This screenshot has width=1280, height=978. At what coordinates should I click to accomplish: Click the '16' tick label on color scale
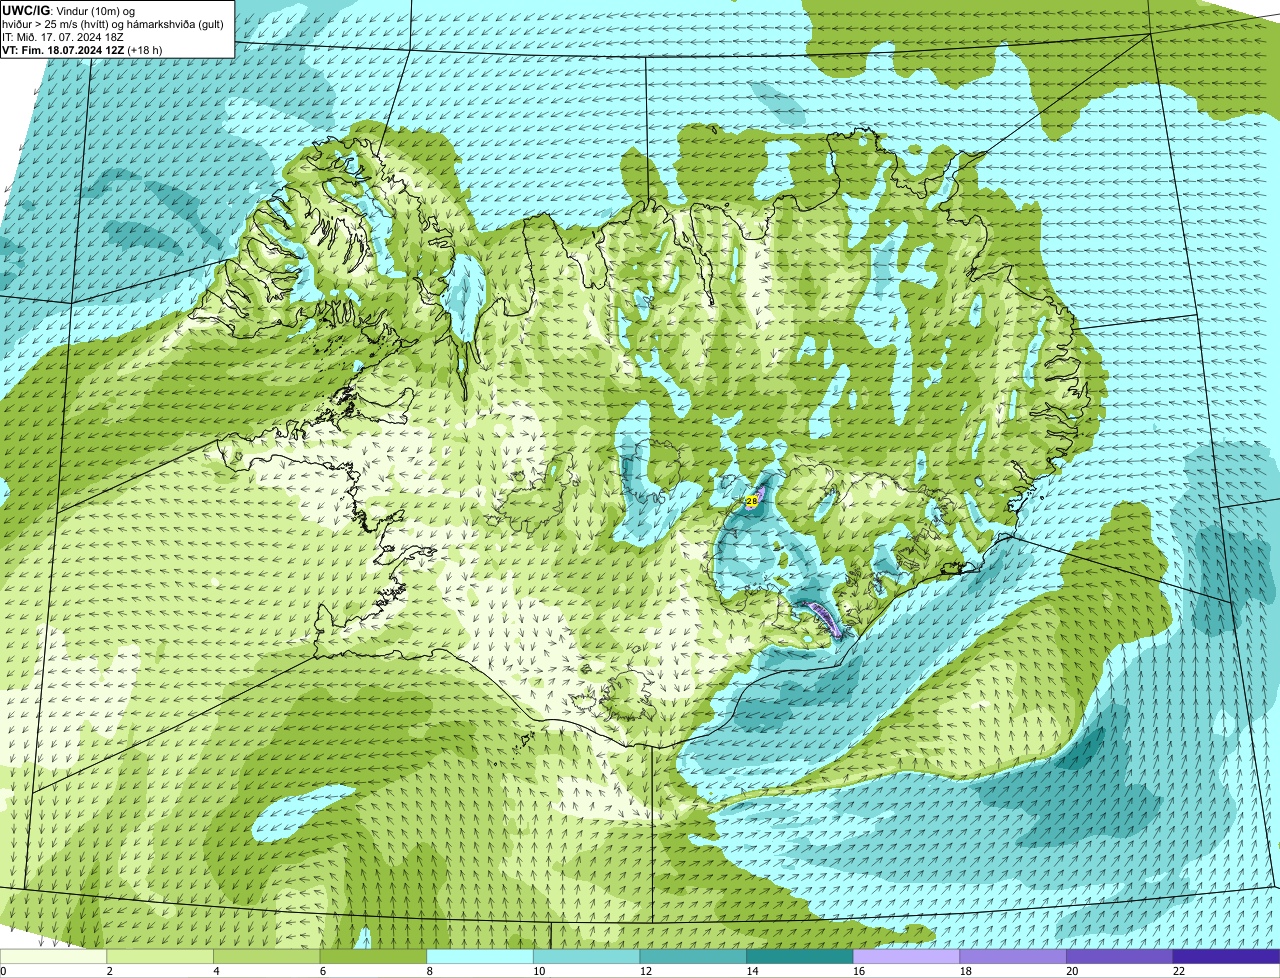pos(859,971)
